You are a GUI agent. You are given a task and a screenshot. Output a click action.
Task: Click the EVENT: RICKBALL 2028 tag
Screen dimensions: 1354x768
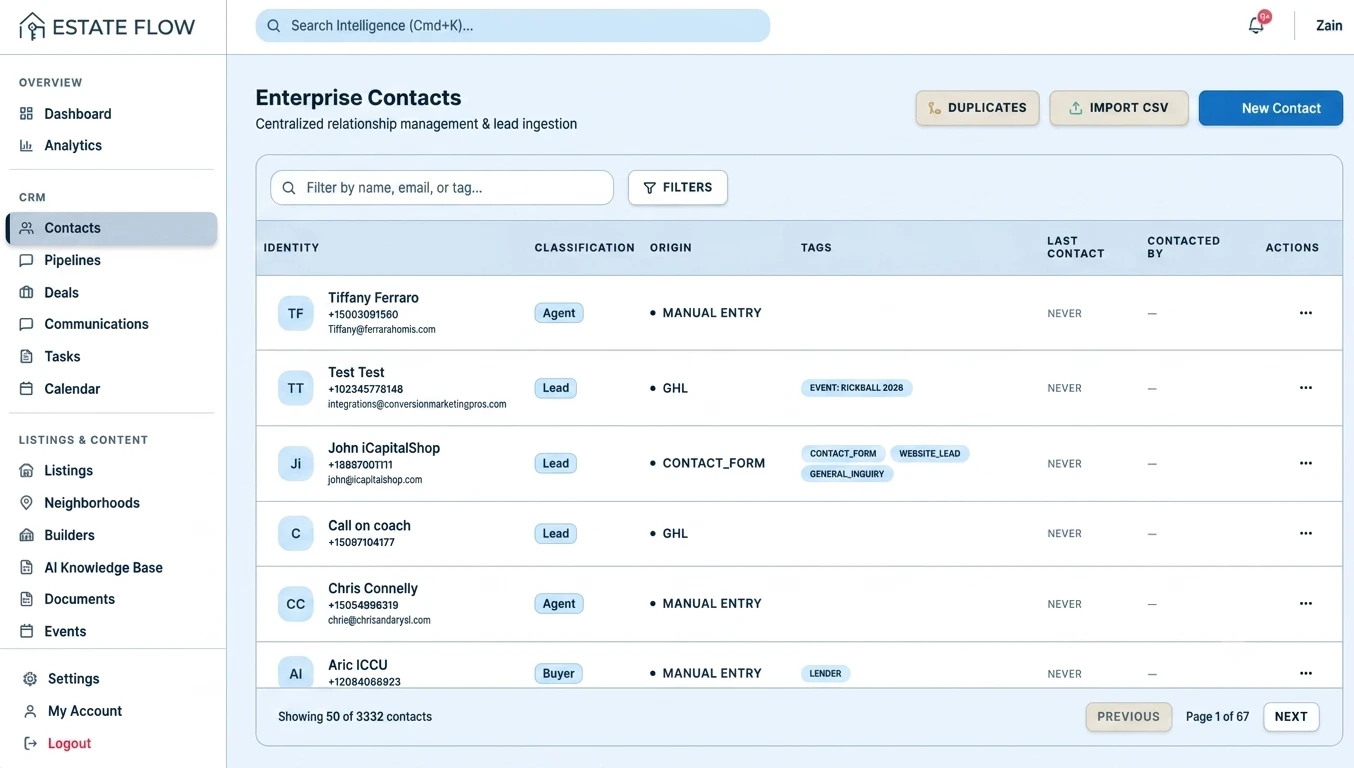[x=856, y=388]
